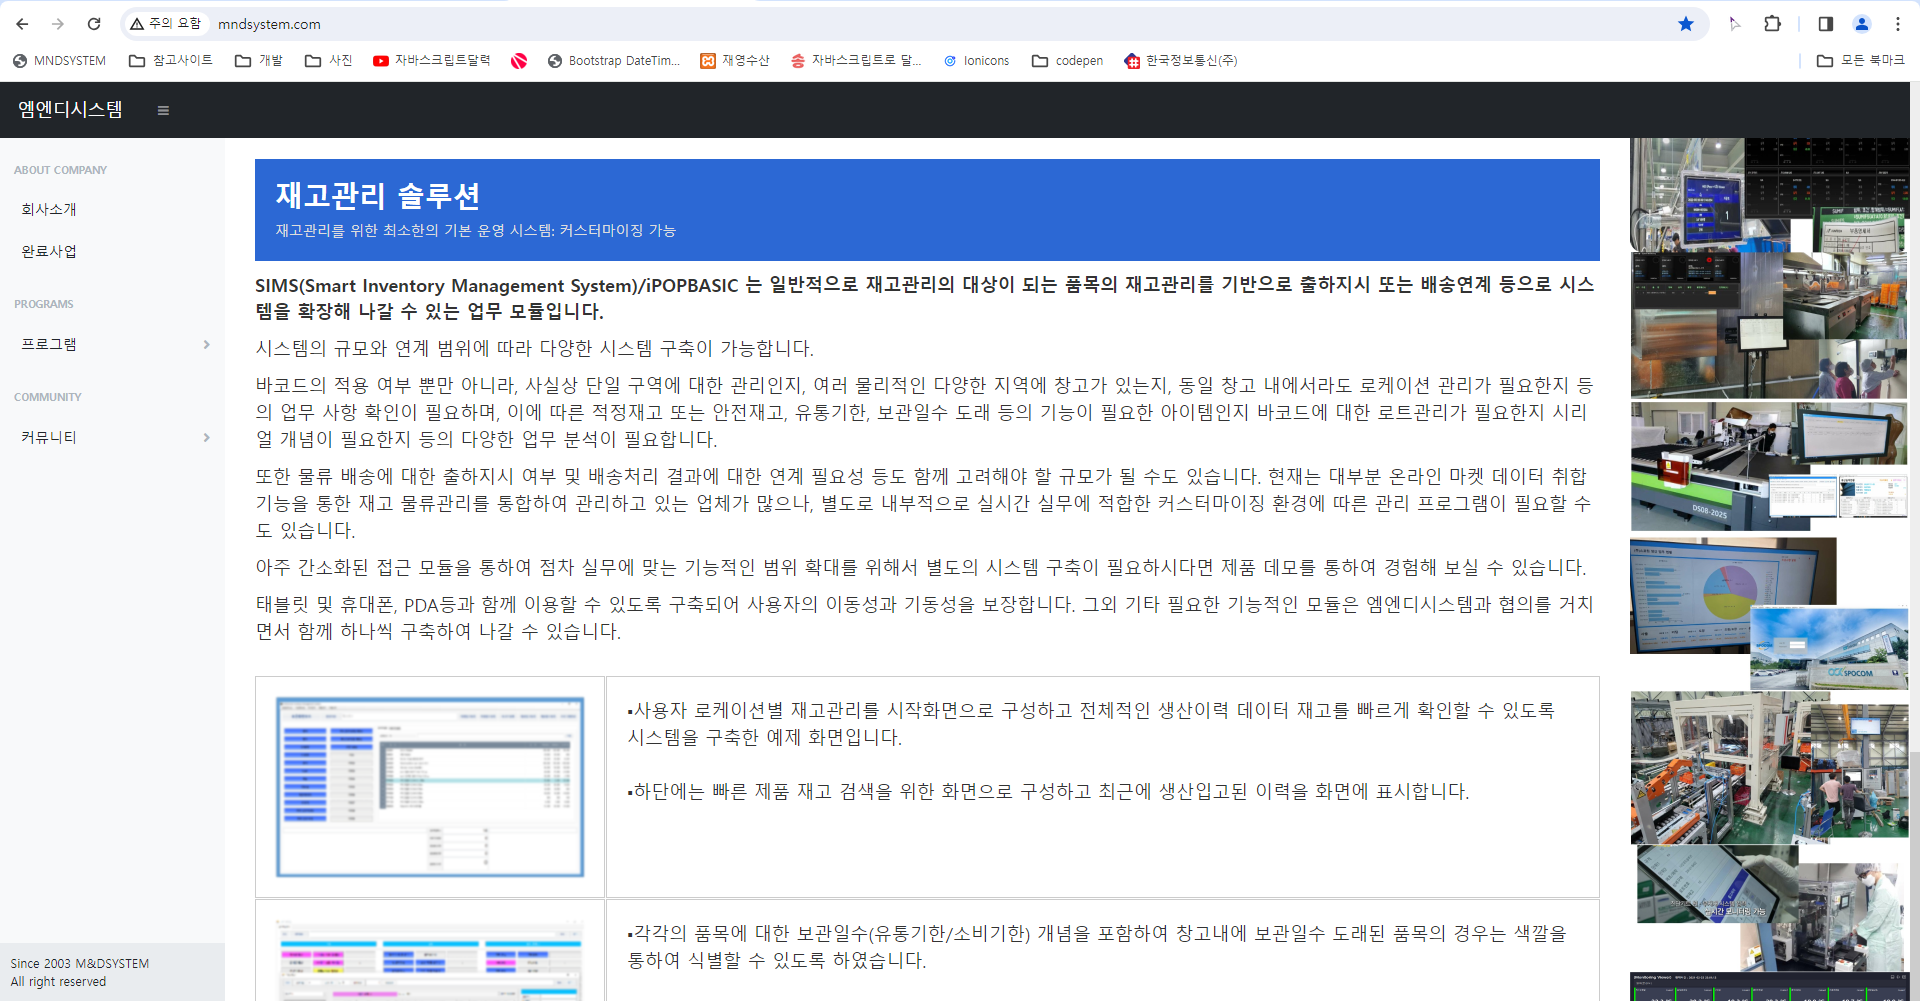Open the user profile avatar icon
The image size is (1920, 1001).
click(x=1862, y=24)
